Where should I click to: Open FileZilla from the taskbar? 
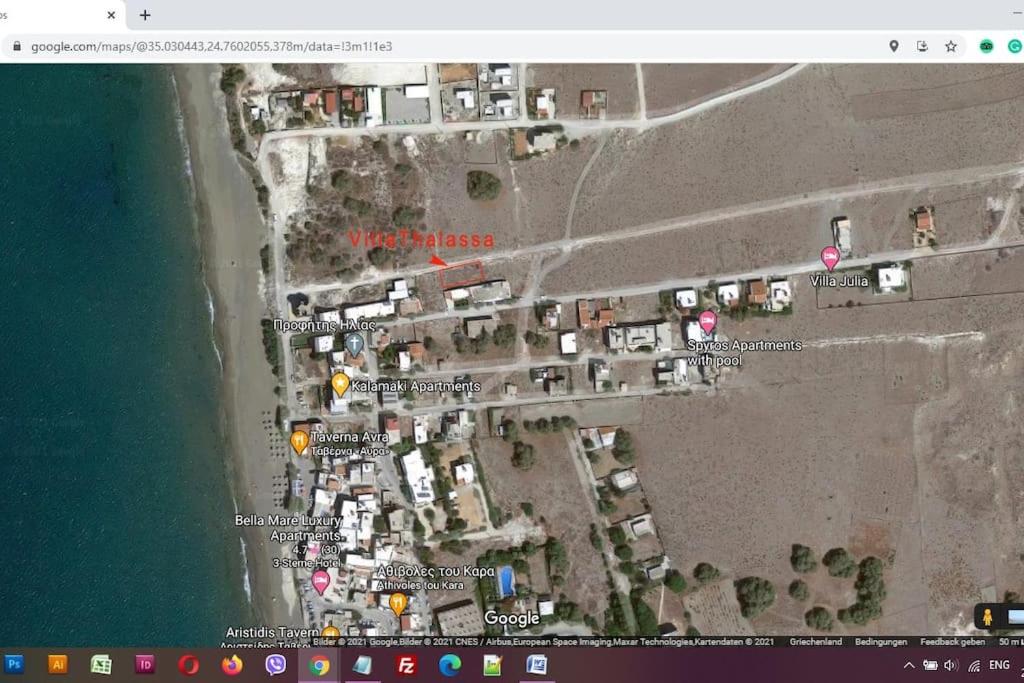pyautogui.click(x=406, y=665)
